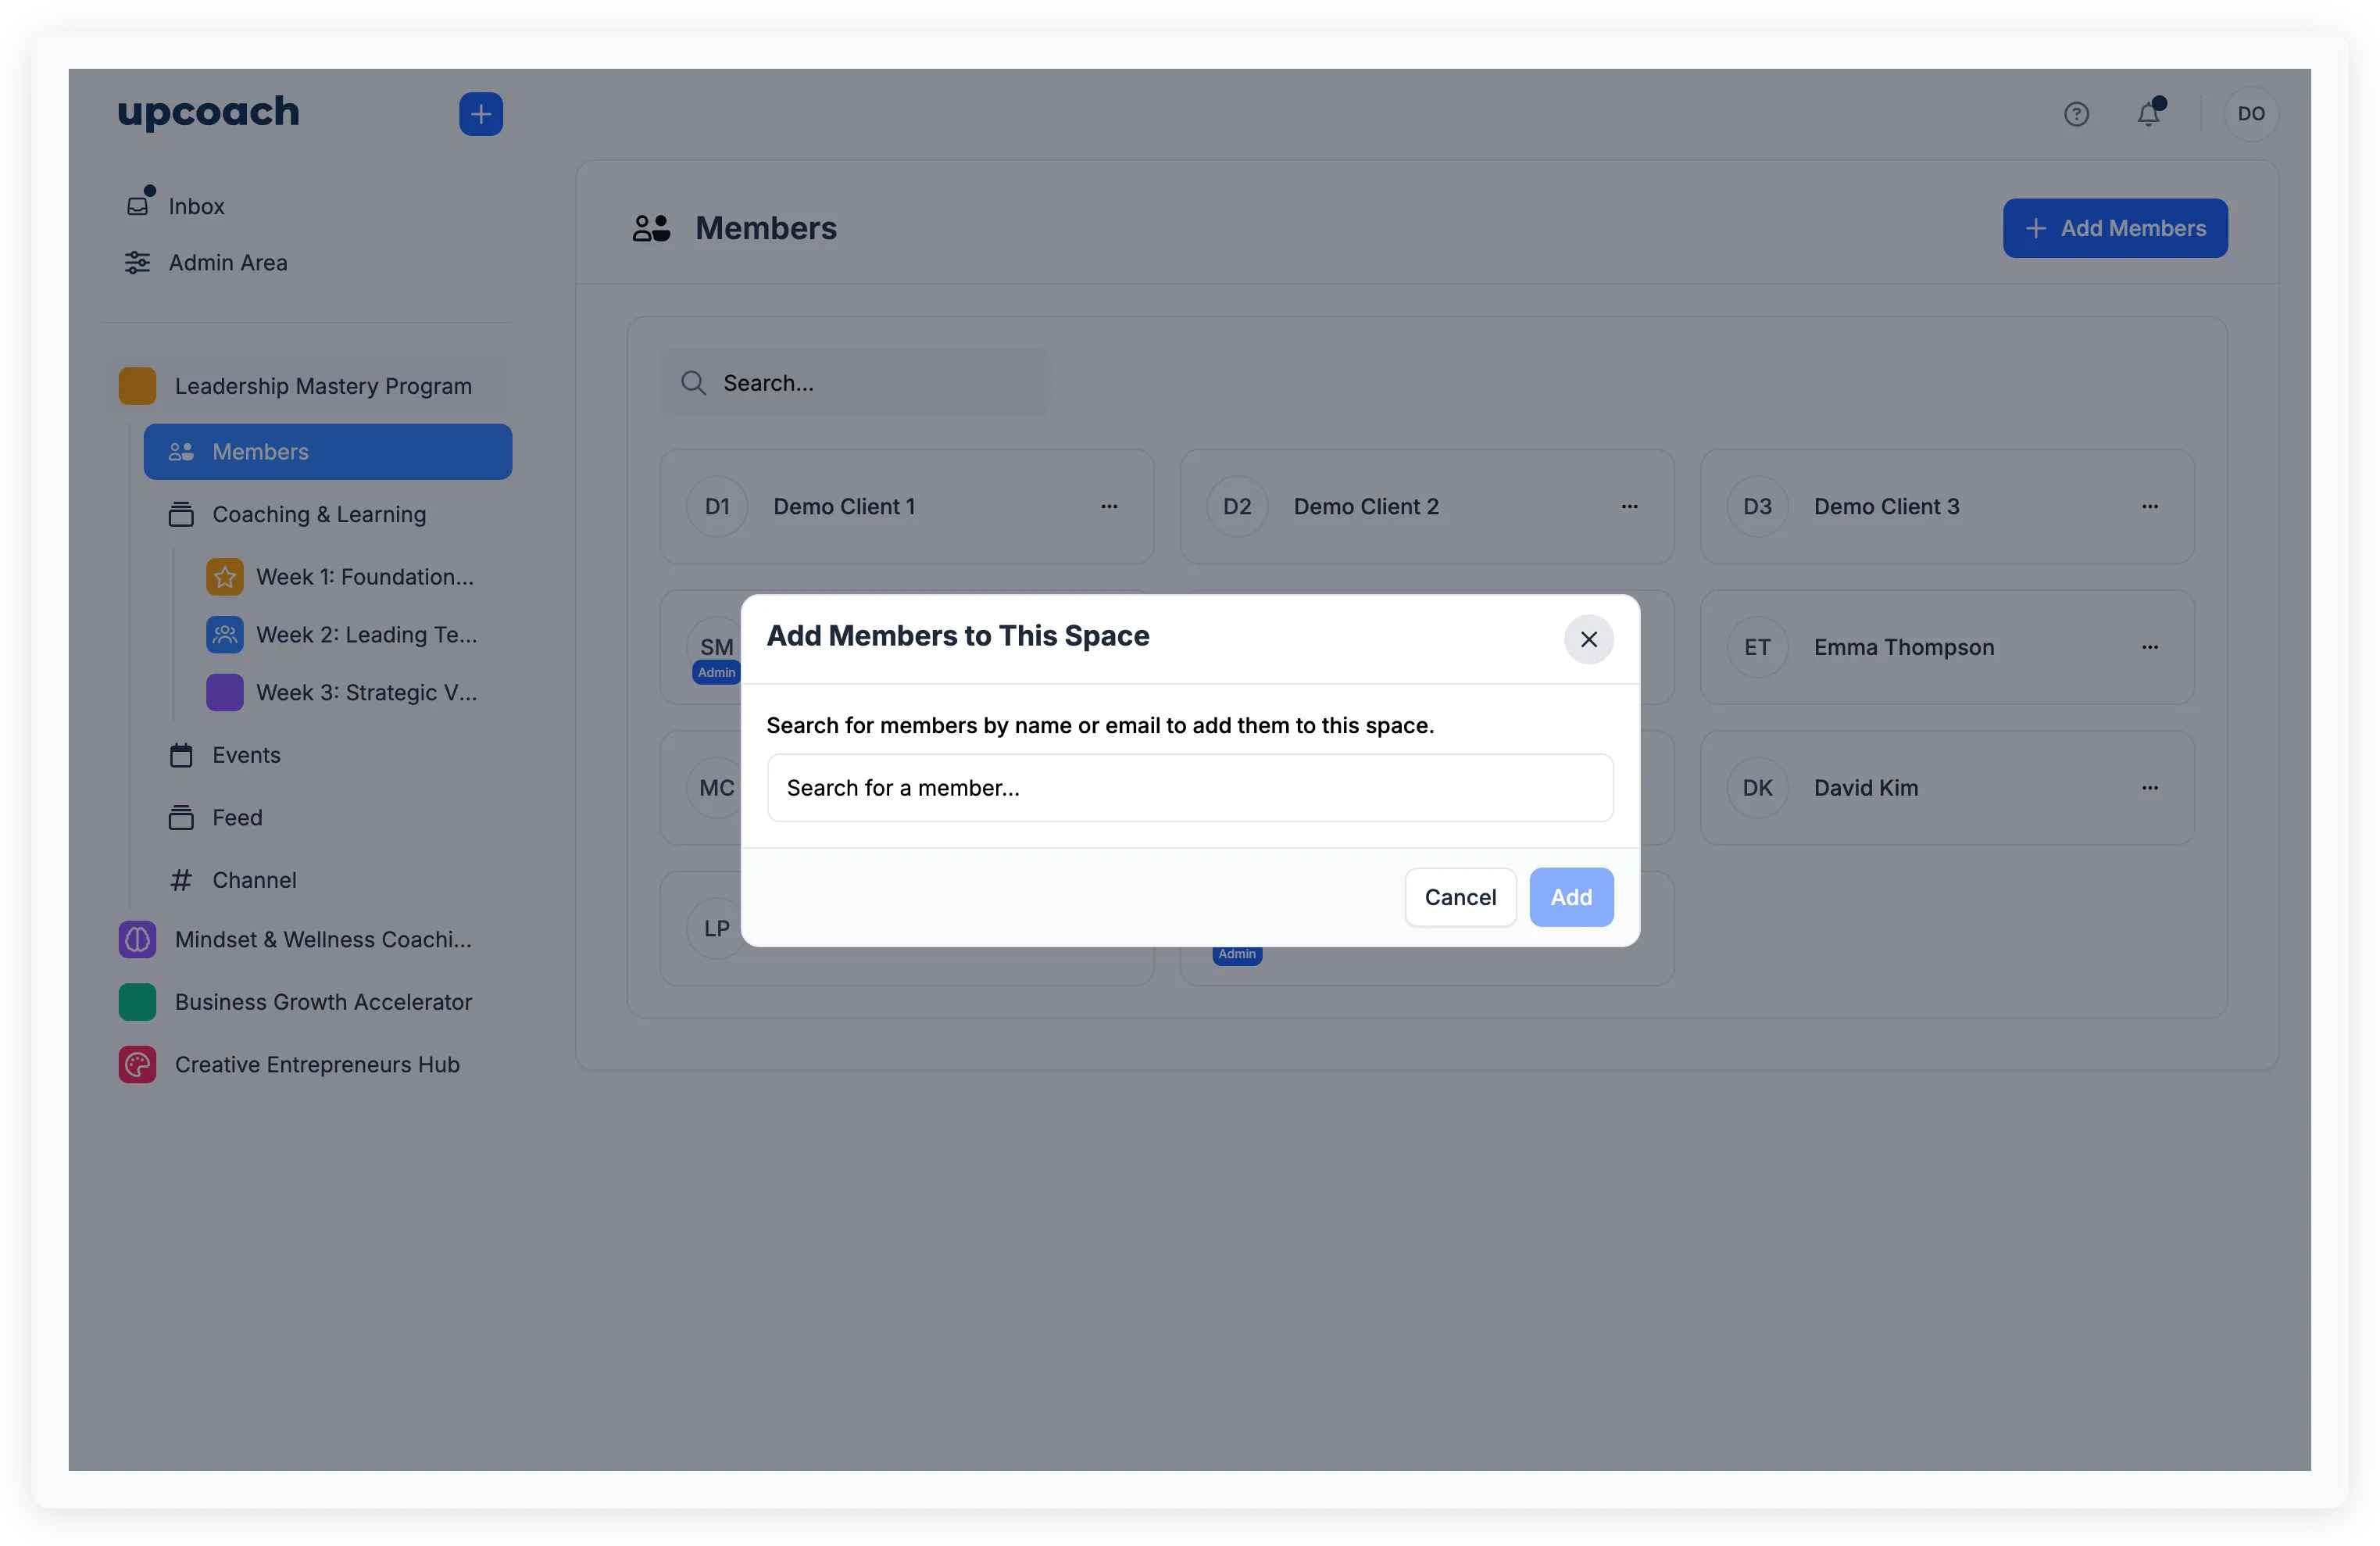The image size is (2380, 1546).
Task: Select the Week 1: Foundation star icon
Action: [x=225, y=577]
